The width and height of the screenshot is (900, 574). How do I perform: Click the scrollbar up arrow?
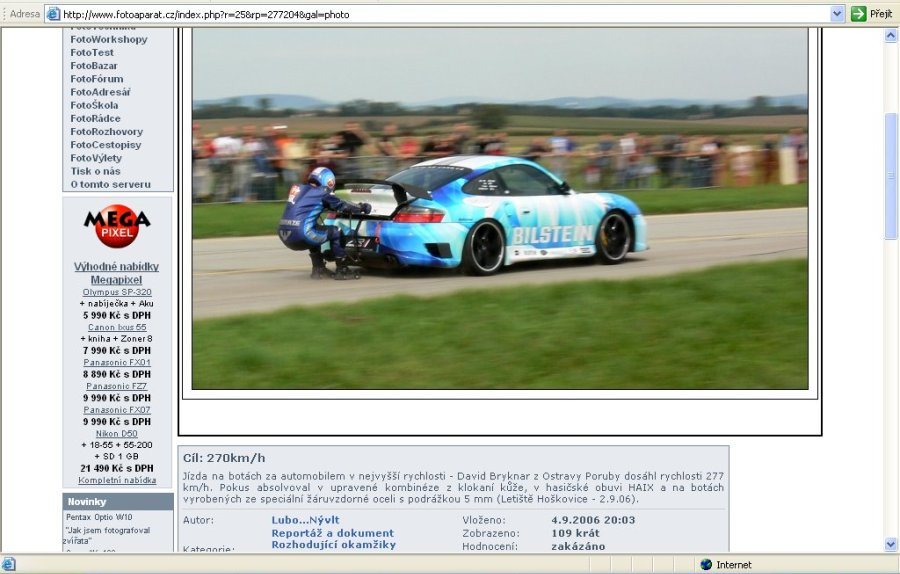coord(891,35)
